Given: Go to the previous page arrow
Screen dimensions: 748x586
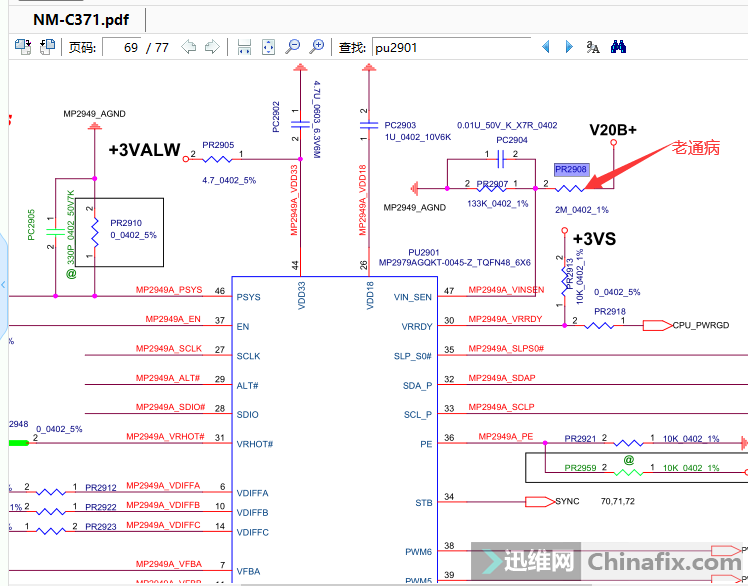Looking at the screenshot, I should coord(188,47).
